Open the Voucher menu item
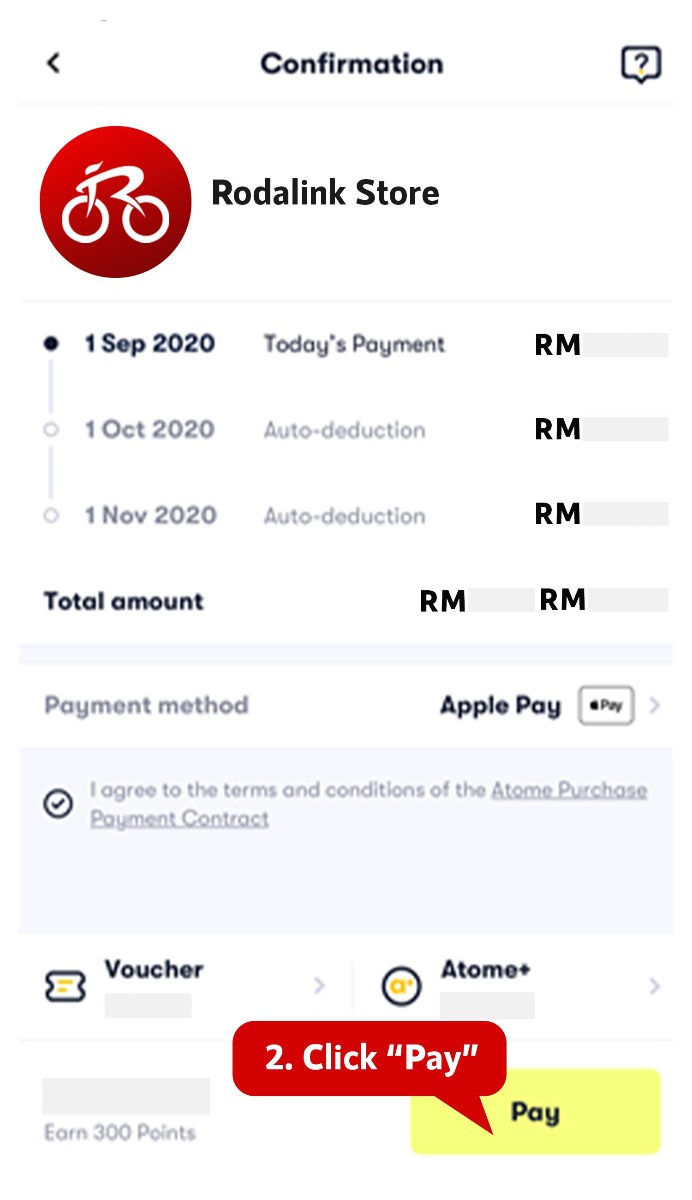 (153, 970)
